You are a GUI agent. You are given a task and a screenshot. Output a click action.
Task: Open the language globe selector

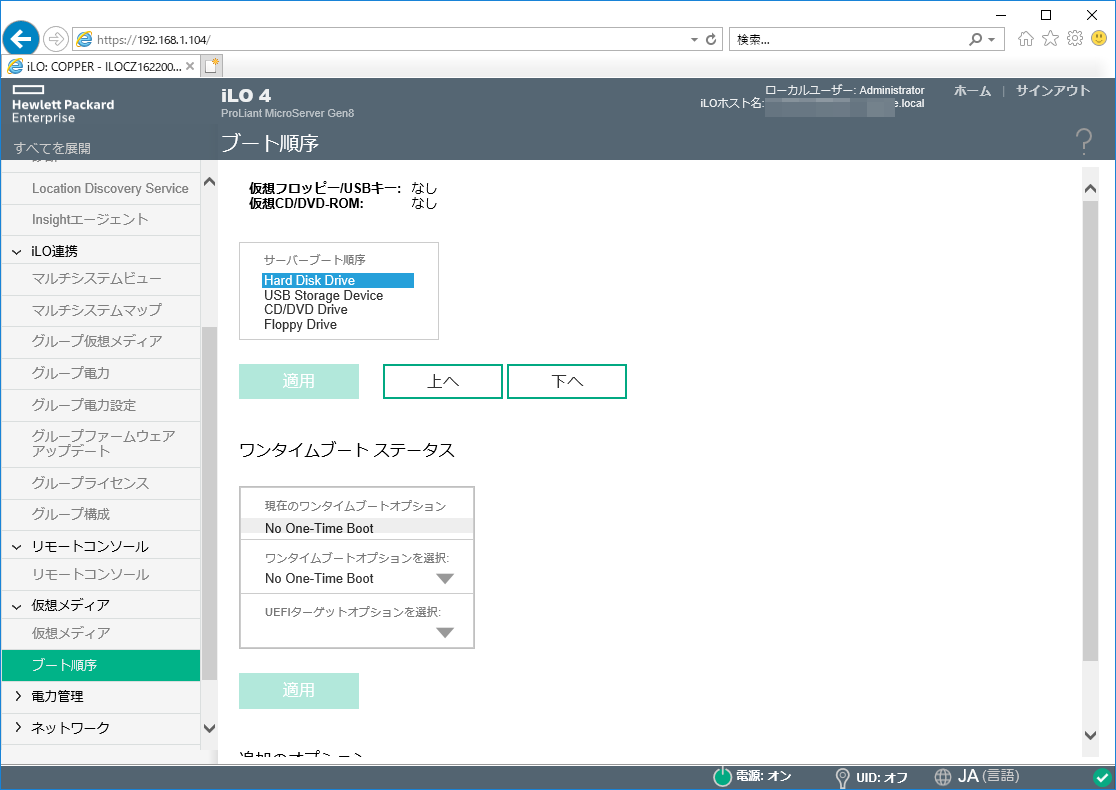(943, 777)
